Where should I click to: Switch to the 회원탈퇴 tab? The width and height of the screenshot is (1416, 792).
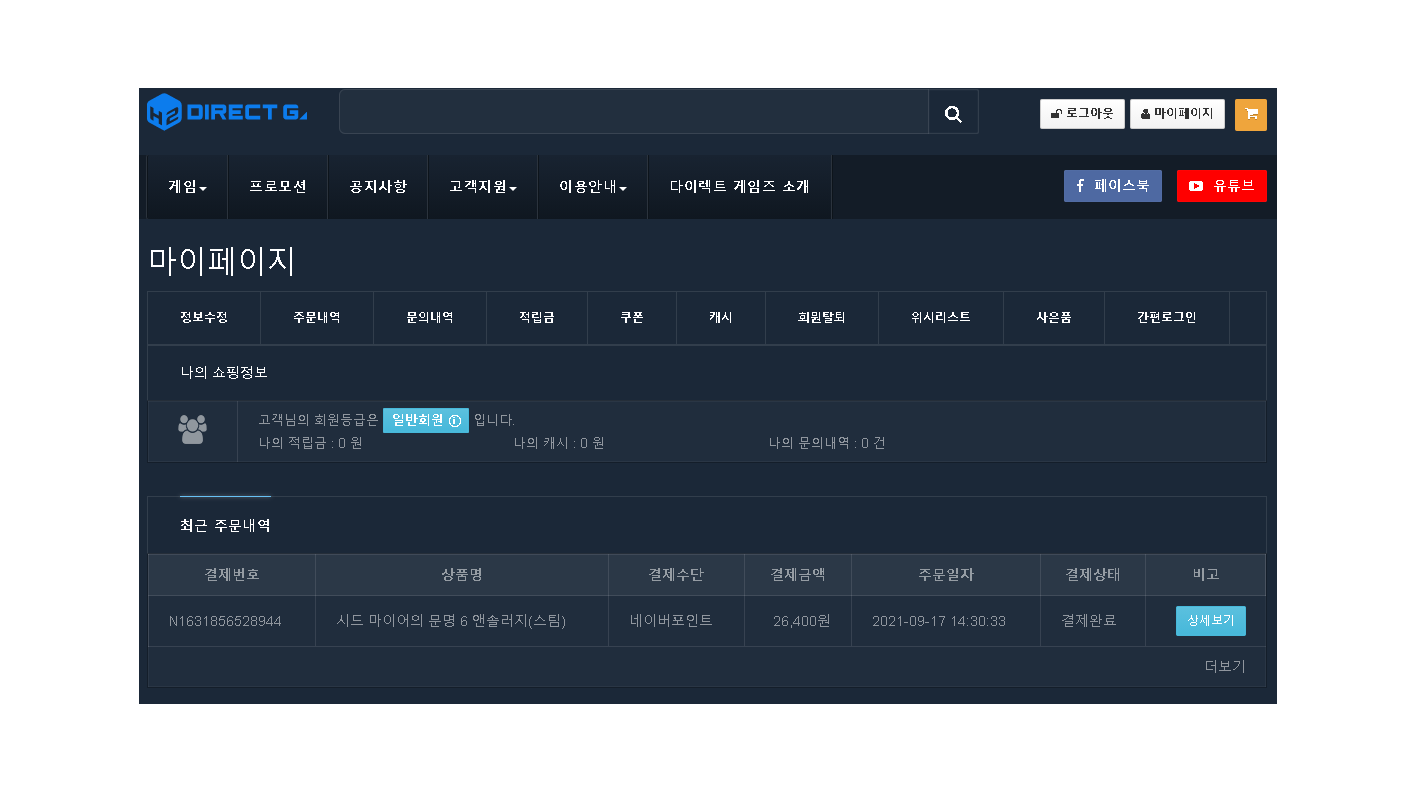click(822, 318)
